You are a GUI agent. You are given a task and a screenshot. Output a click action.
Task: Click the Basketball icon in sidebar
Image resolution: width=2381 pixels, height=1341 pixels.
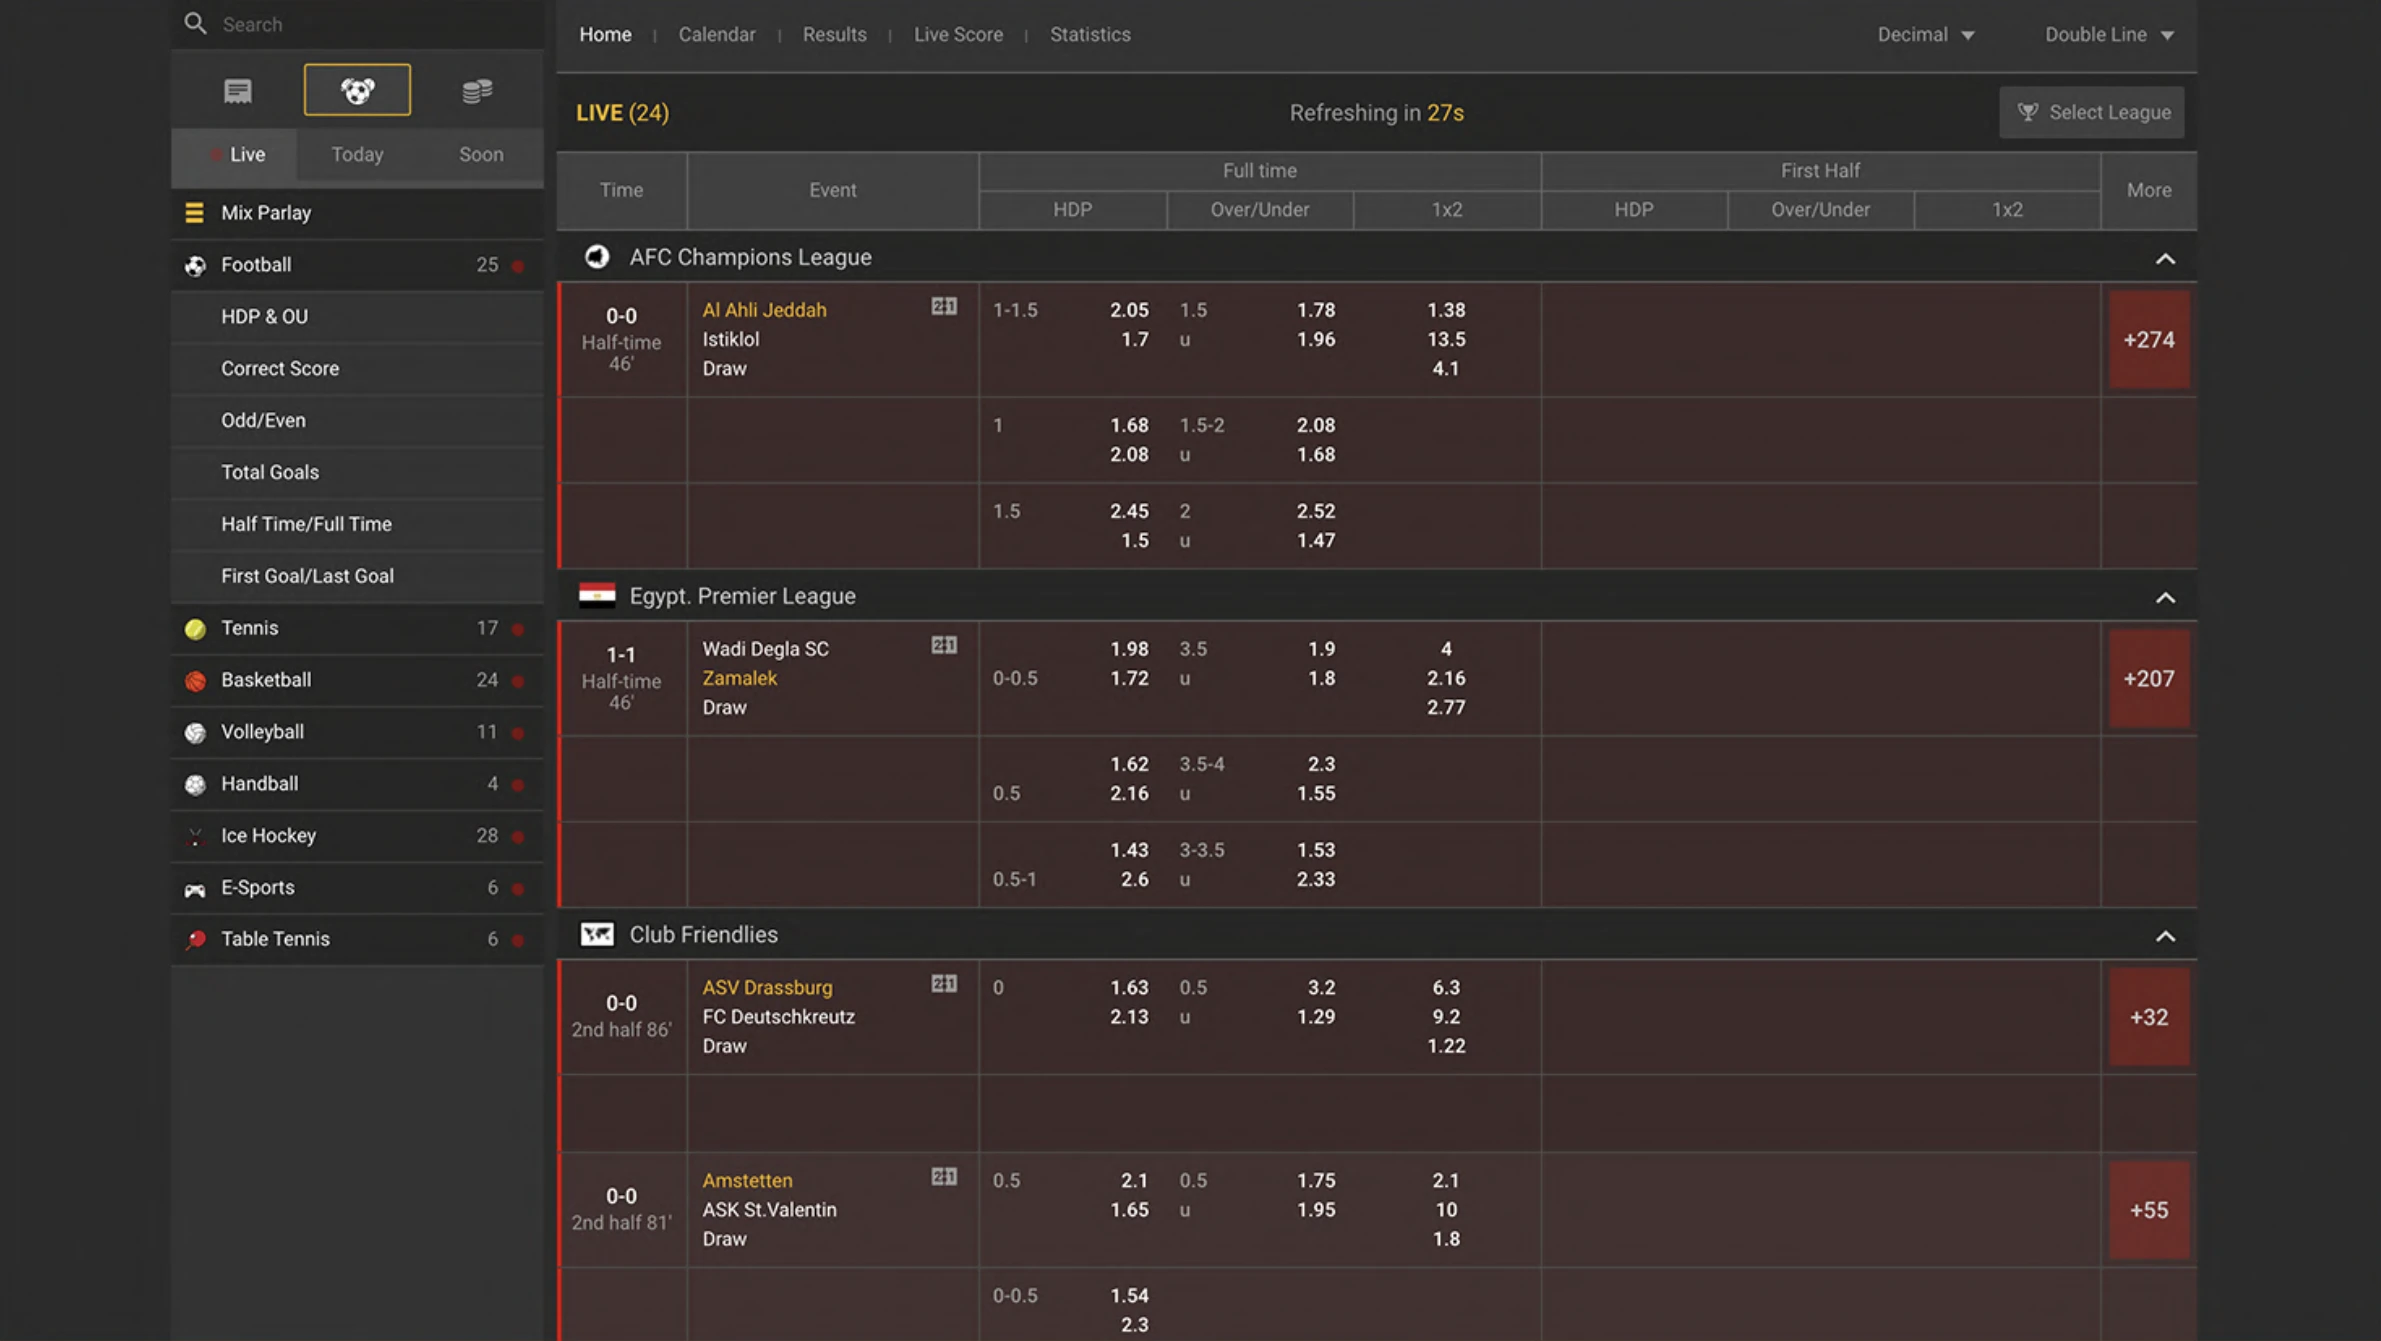click(195, 681)
